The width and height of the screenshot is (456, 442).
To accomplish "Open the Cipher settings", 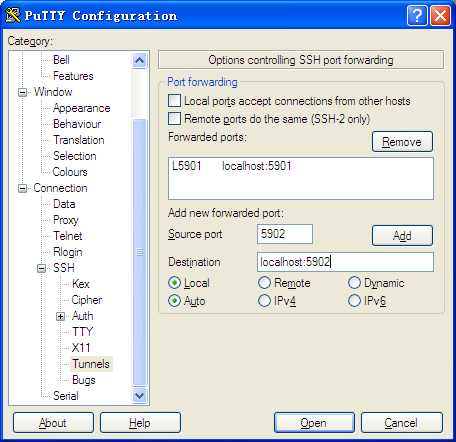I will pos(87,300).
